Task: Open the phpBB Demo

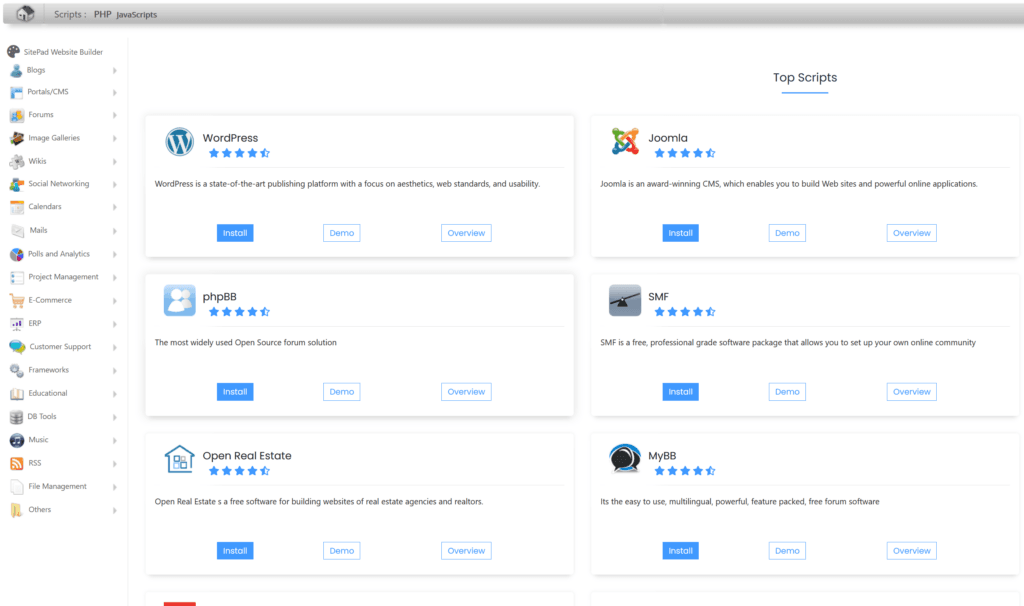Action: [x=342, y=392]
